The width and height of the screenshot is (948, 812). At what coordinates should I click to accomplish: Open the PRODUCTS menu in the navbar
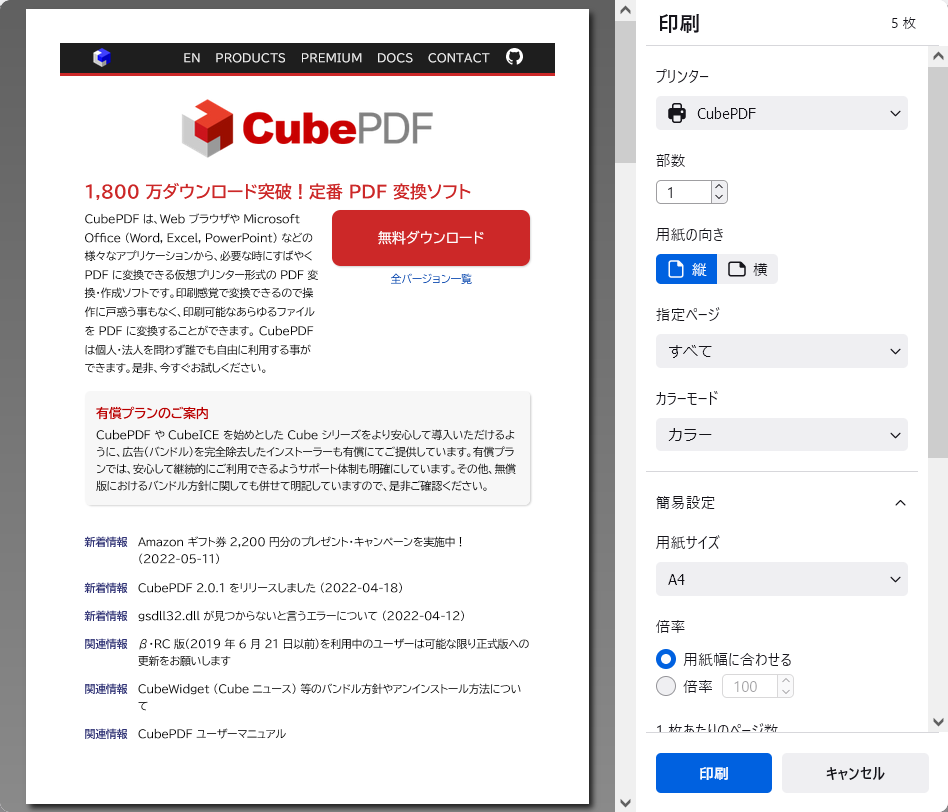tap(249, 57)
